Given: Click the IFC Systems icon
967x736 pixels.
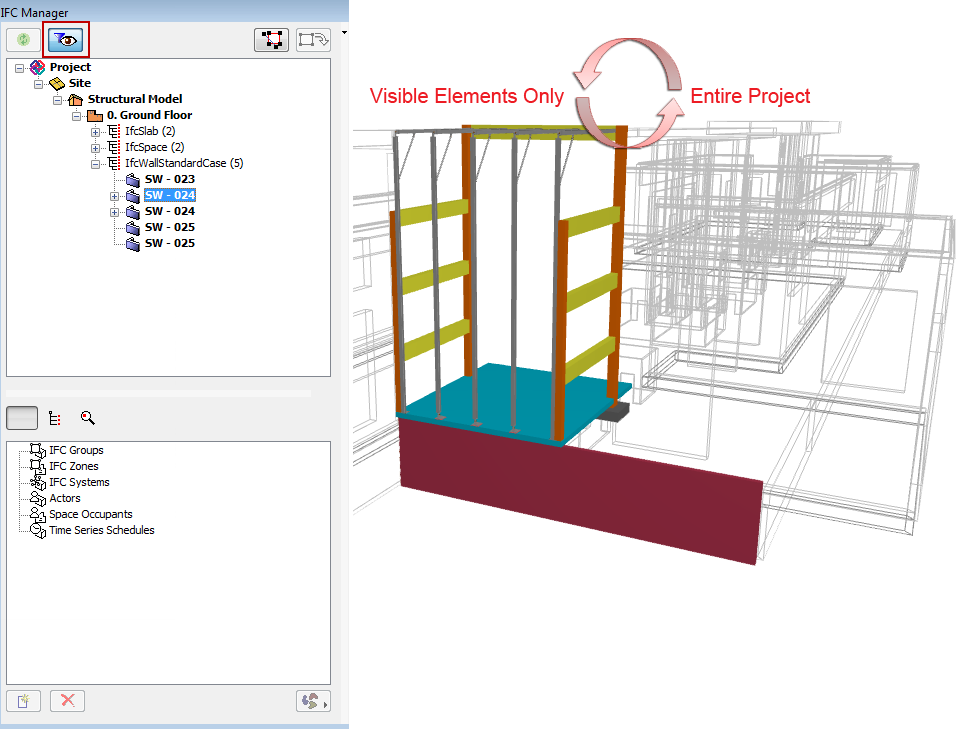Looking at the screenshot, I should pos(38,482).
